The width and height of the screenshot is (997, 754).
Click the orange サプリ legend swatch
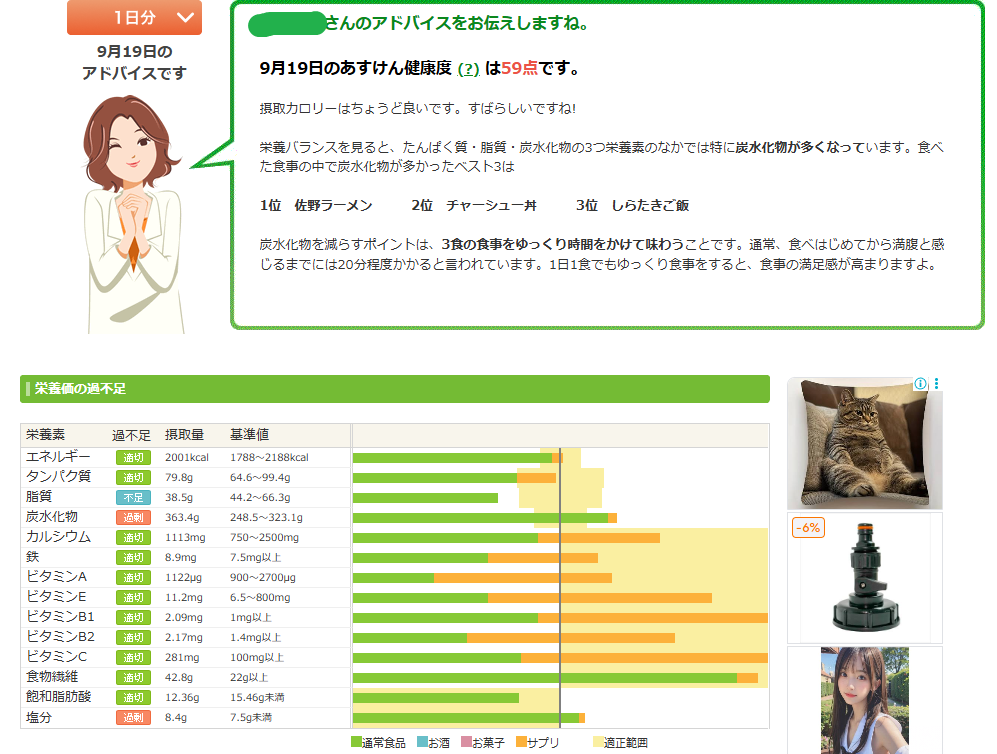coord(521,742)
